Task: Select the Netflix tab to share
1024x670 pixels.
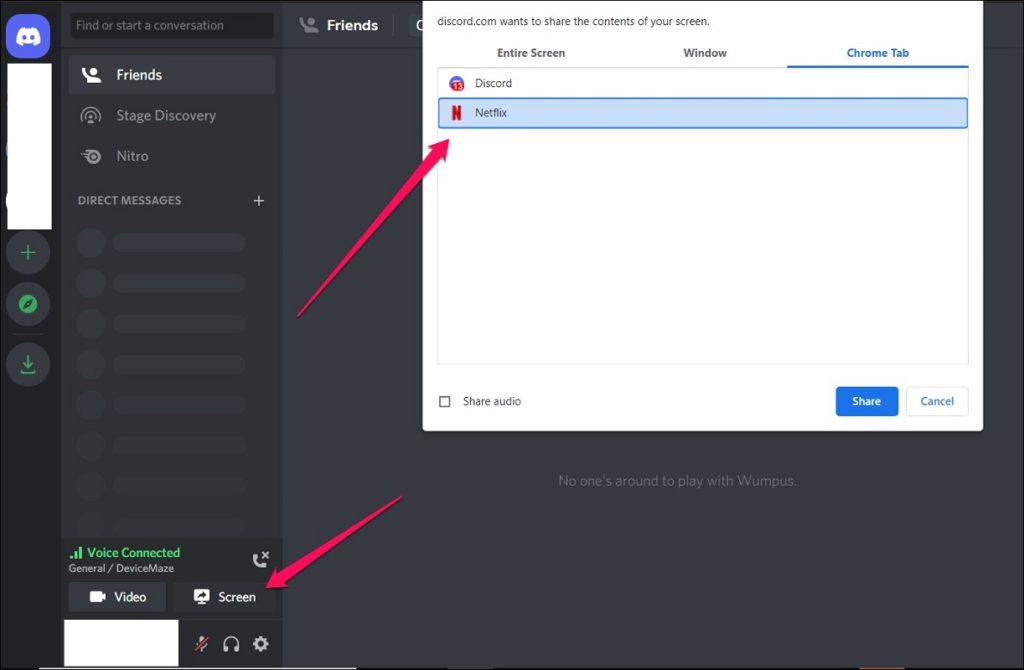Action: tap(490, 113)
